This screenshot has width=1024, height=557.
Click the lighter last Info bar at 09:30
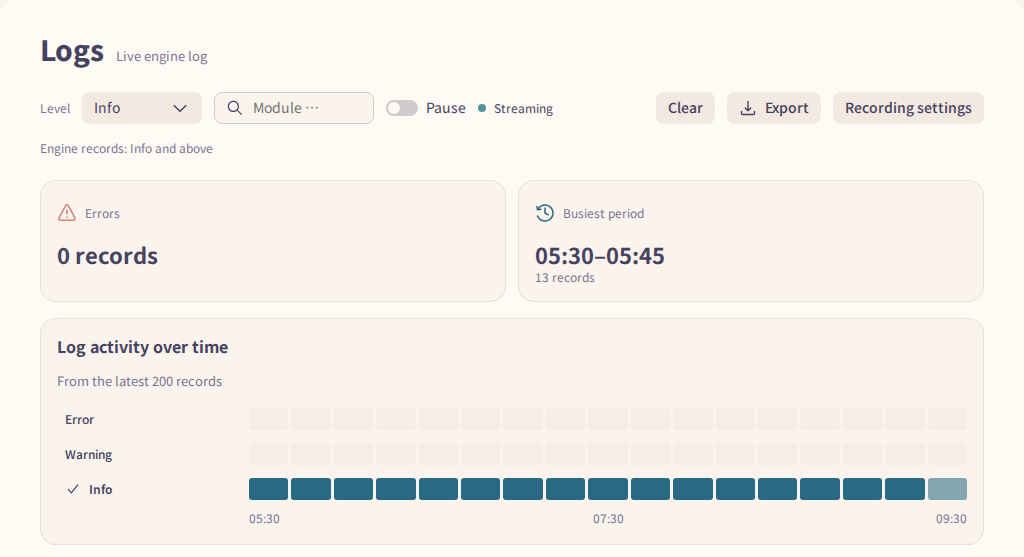point(948,489)
